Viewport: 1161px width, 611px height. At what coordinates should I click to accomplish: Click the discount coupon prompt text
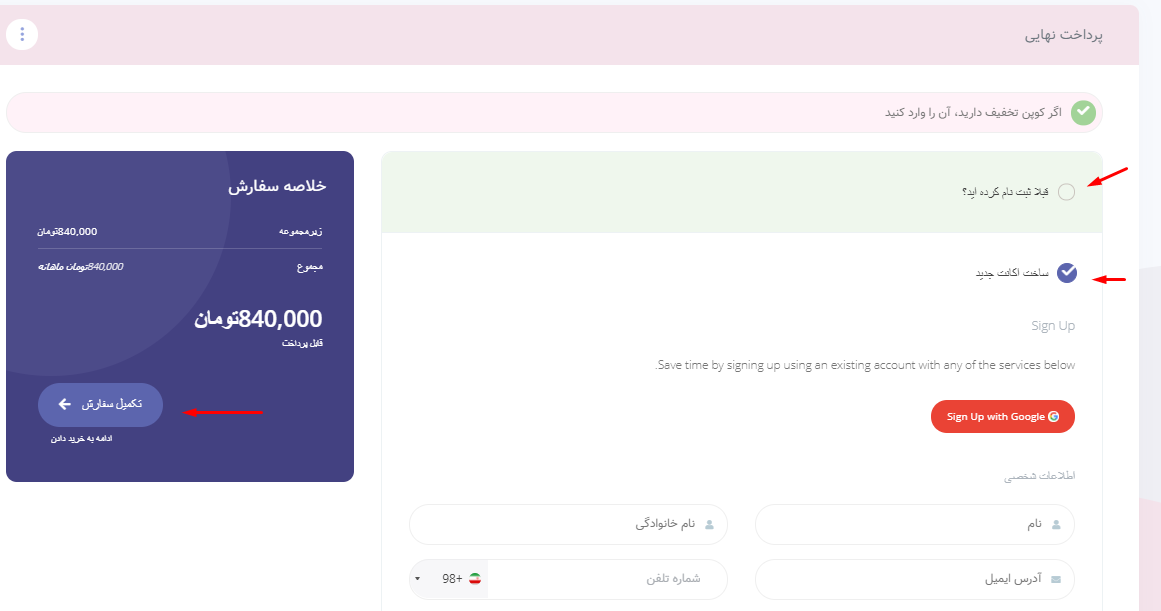tap(973, 113)
